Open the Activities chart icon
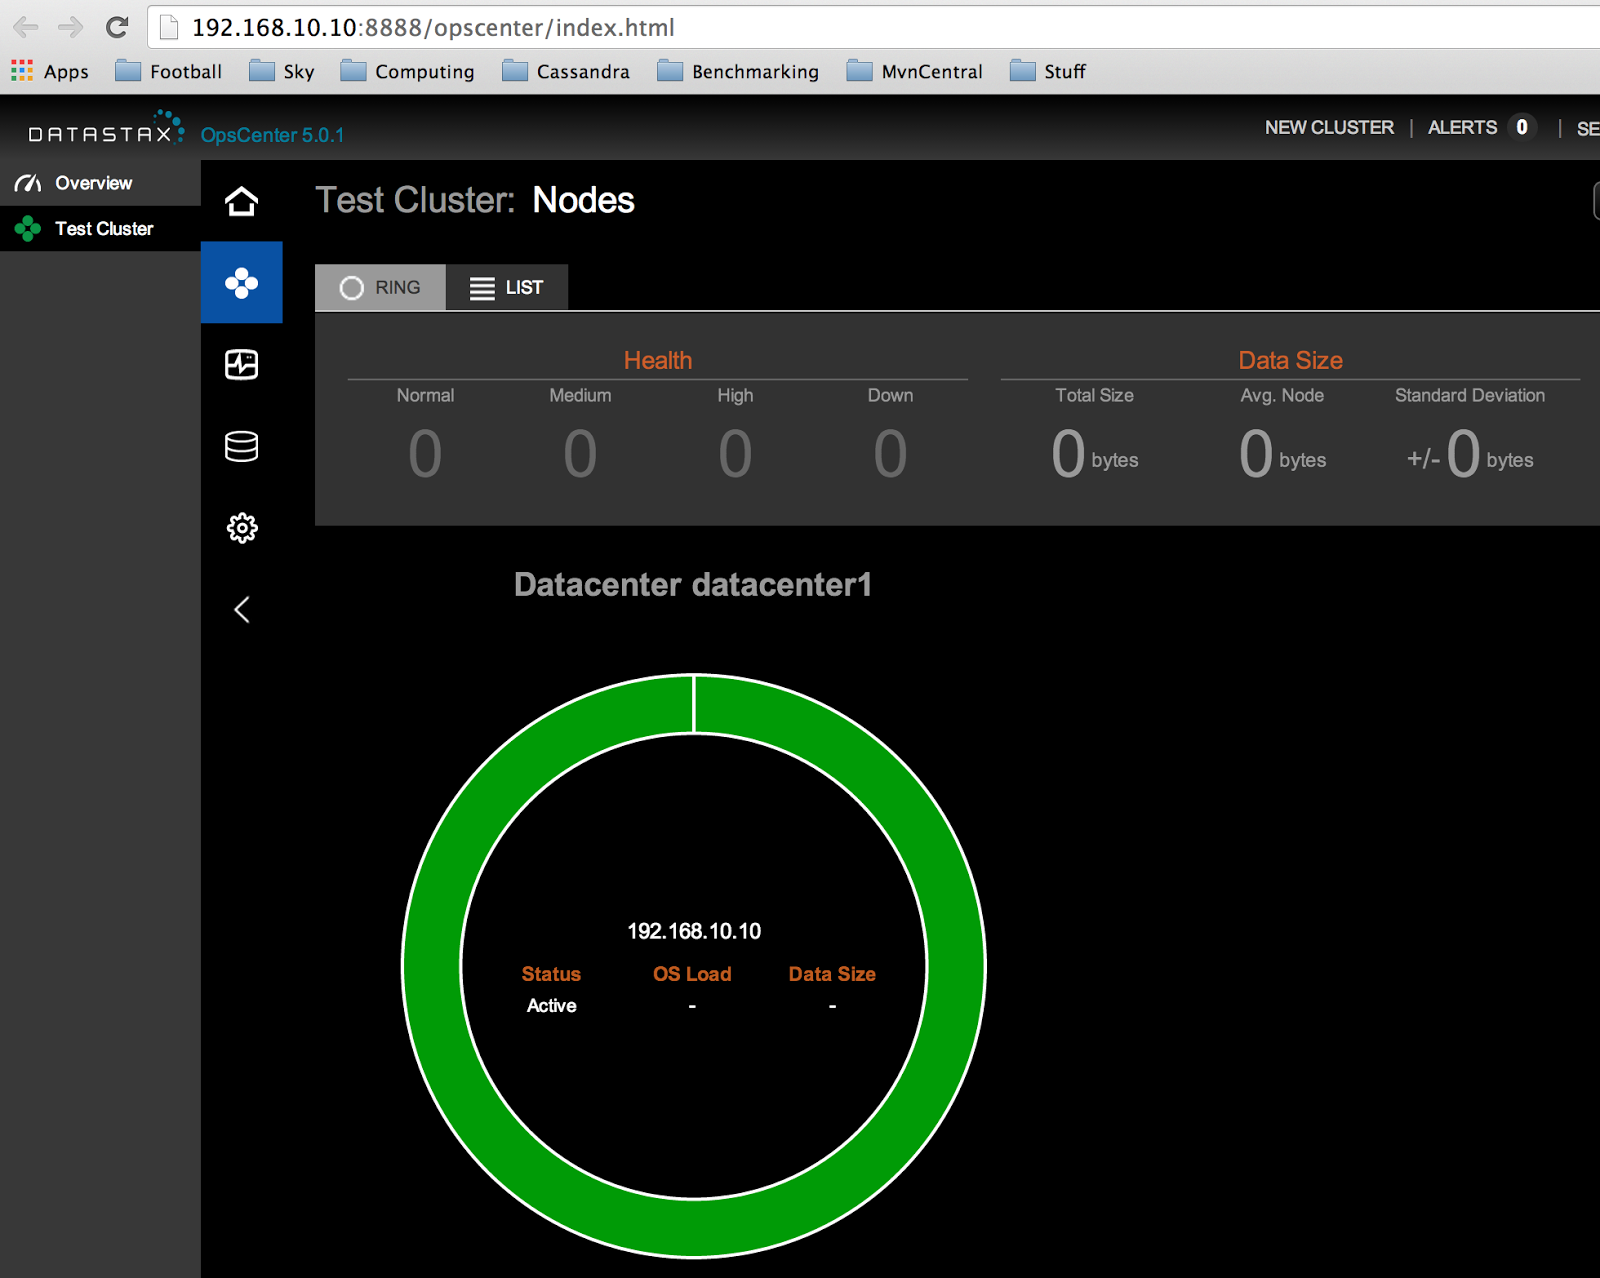Screen dimensions: 1600x1278 (241, 364)
